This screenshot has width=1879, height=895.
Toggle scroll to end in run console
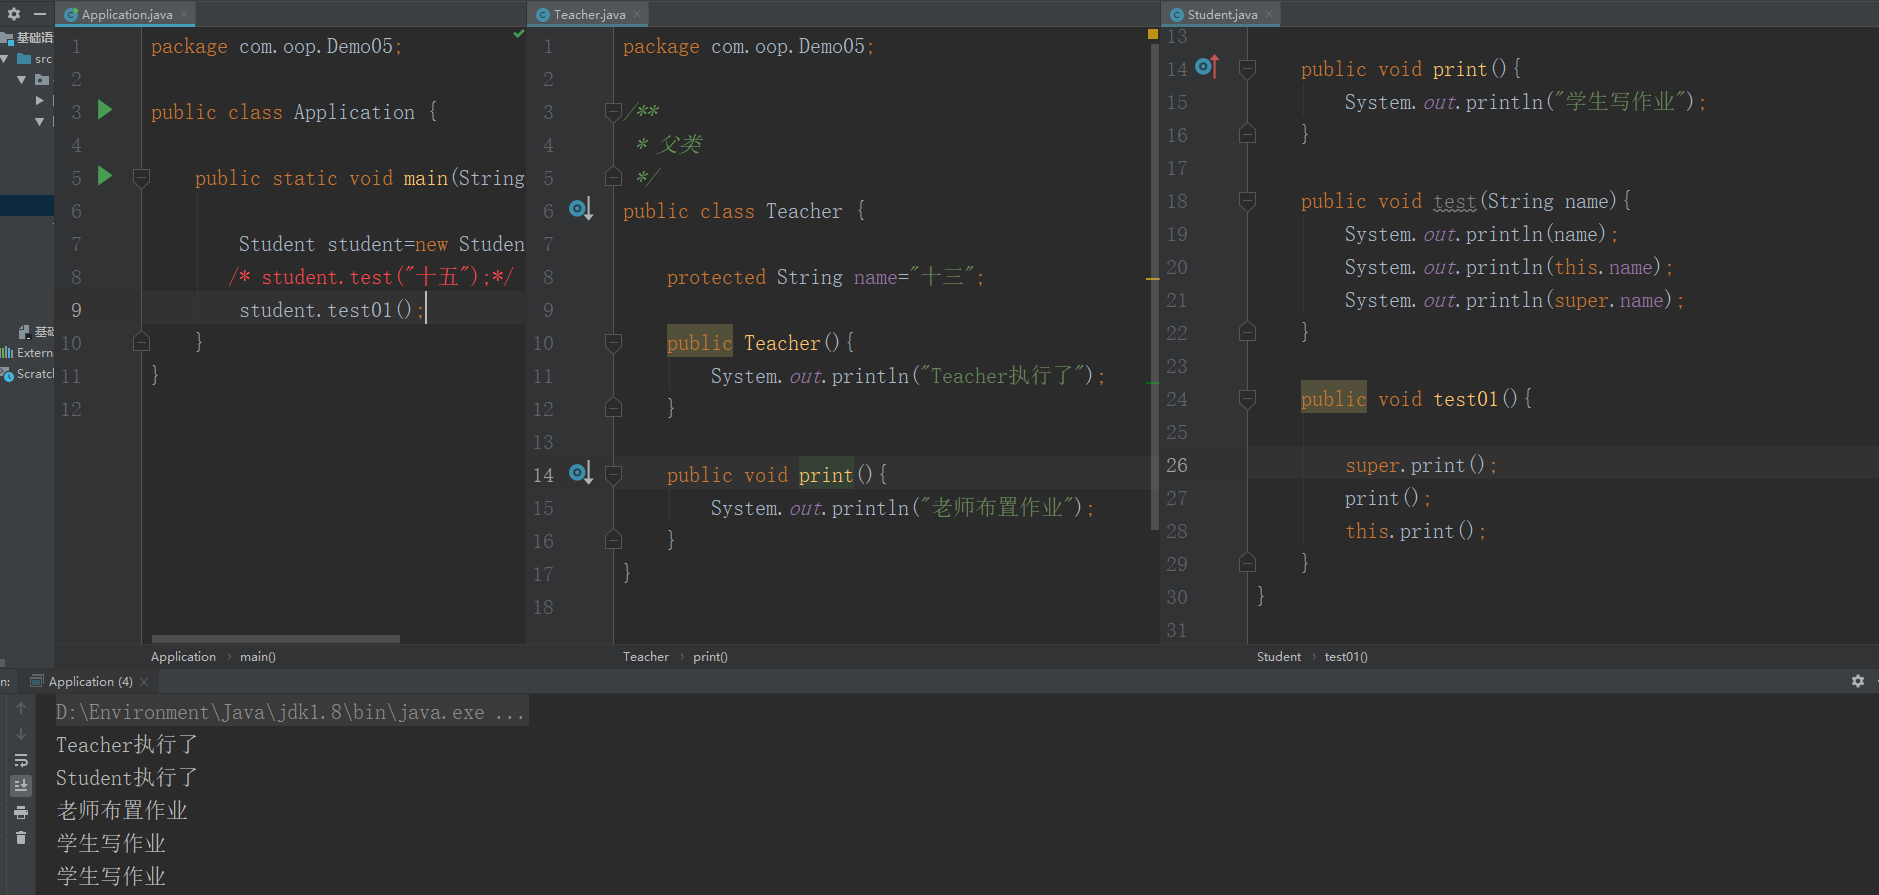pyautogui.click(x=21, y=786)
